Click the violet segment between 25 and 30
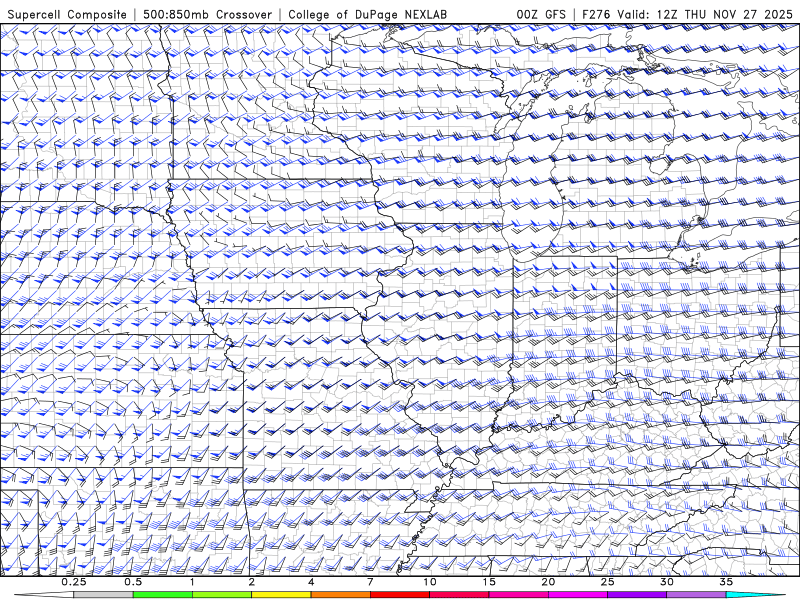This screenshot has width=800, height=600. (637, 595)
